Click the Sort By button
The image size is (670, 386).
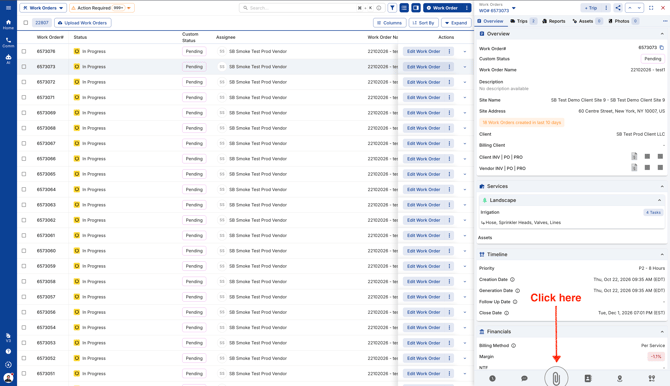click(423, 23)
